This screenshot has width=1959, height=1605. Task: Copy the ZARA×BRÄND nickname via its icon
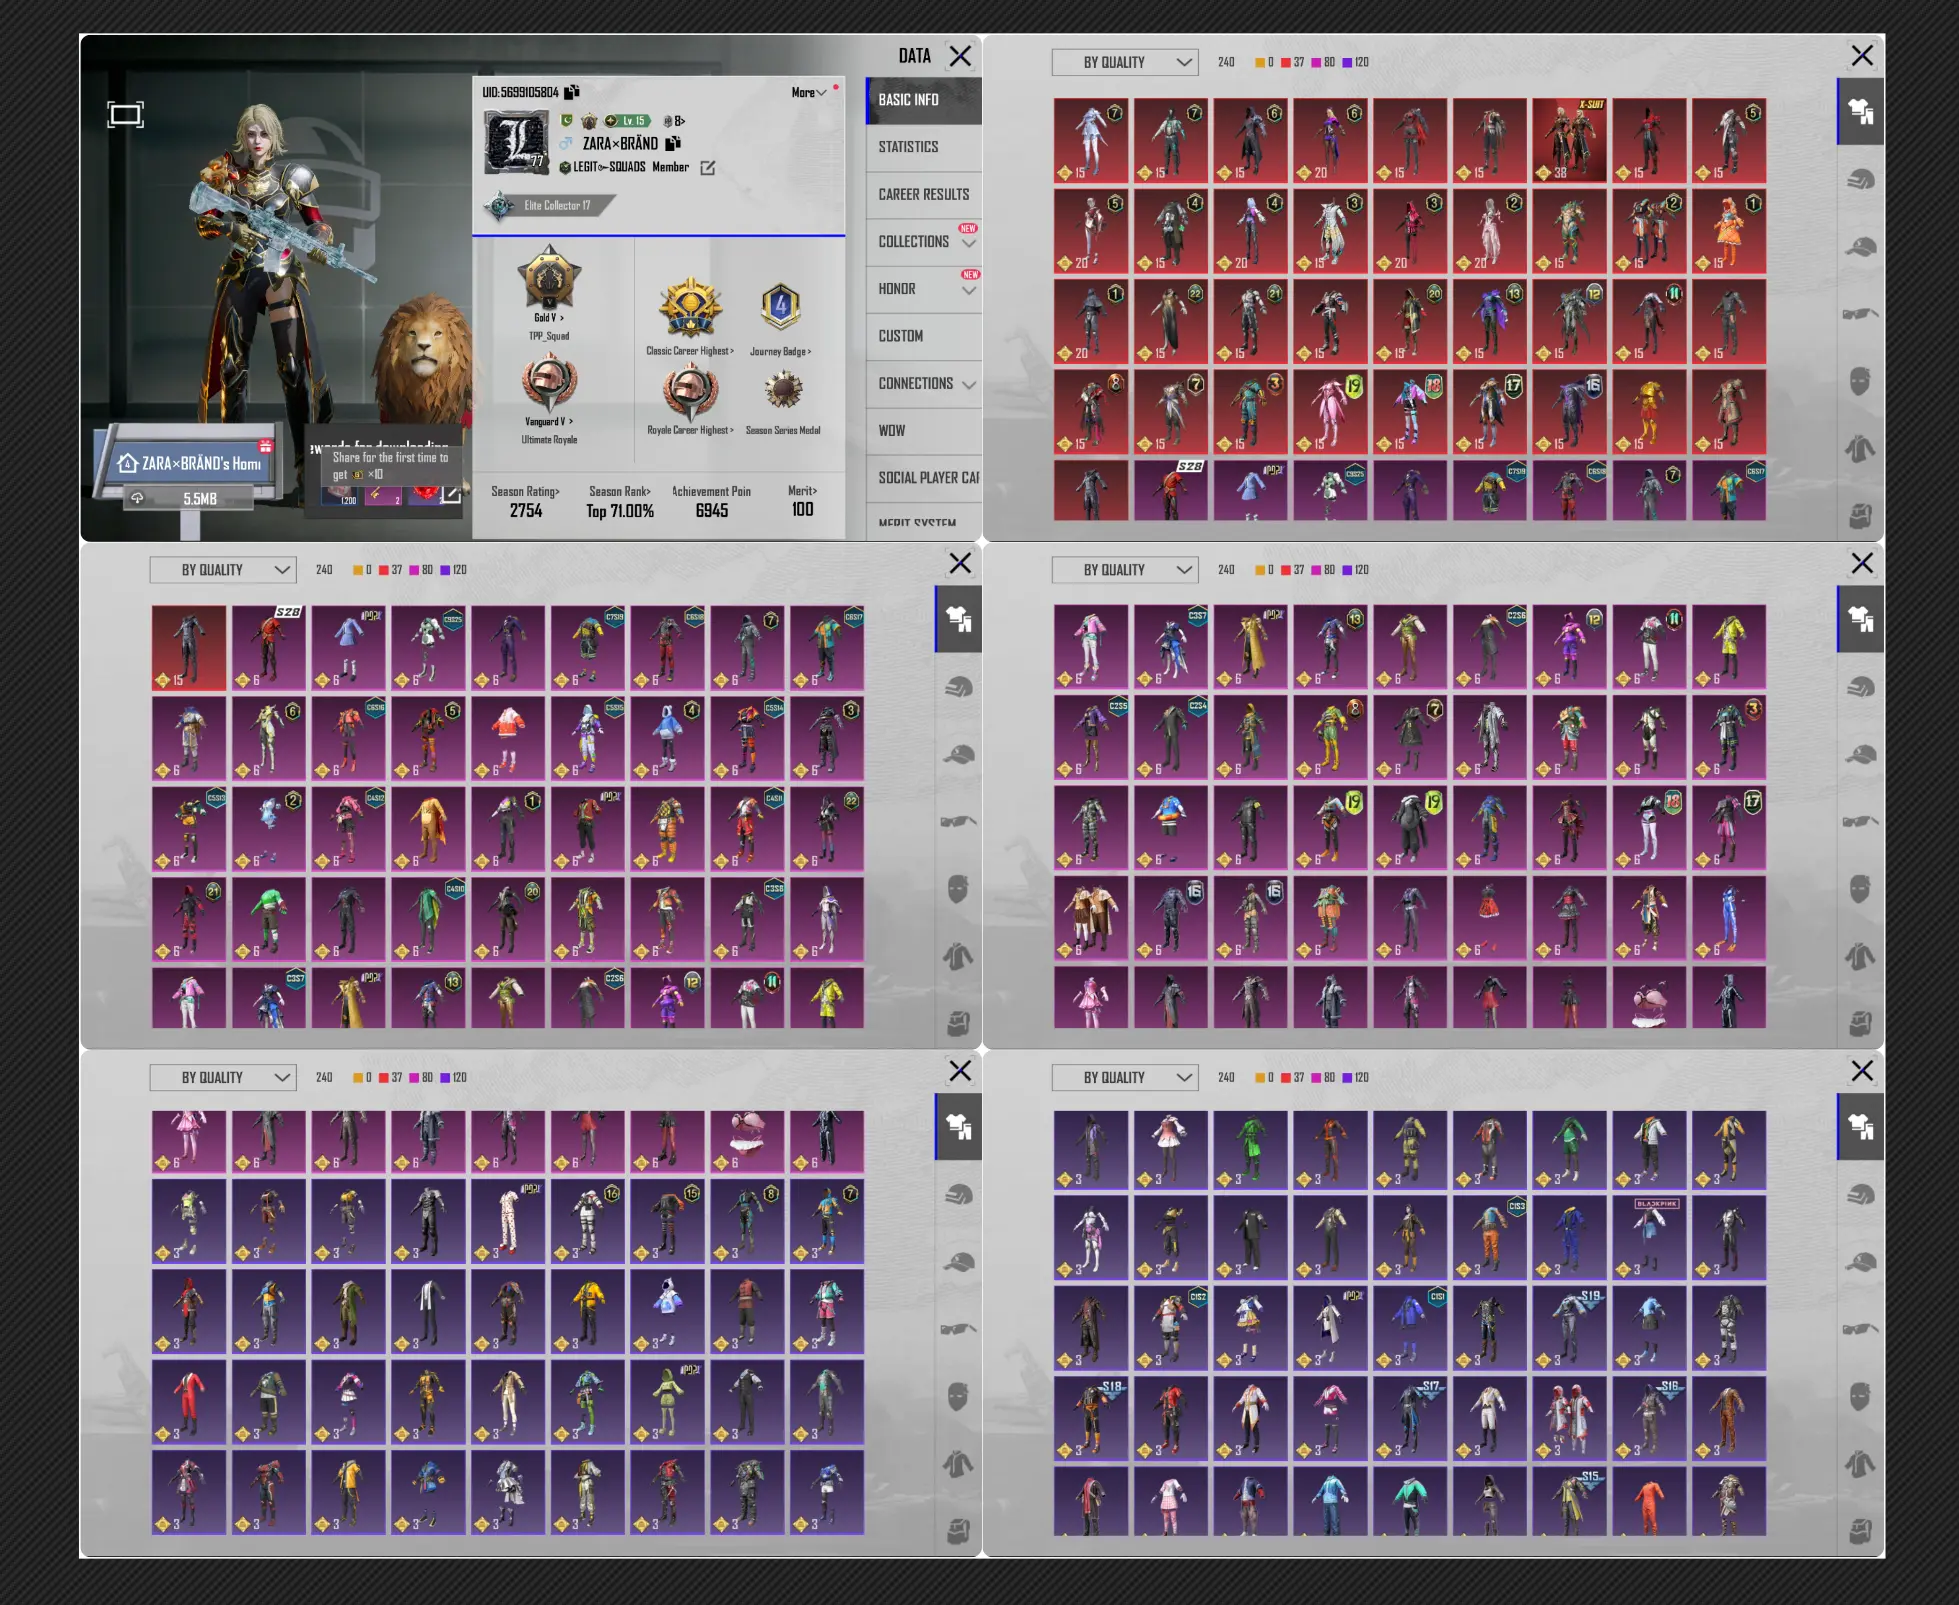[673, 143]
